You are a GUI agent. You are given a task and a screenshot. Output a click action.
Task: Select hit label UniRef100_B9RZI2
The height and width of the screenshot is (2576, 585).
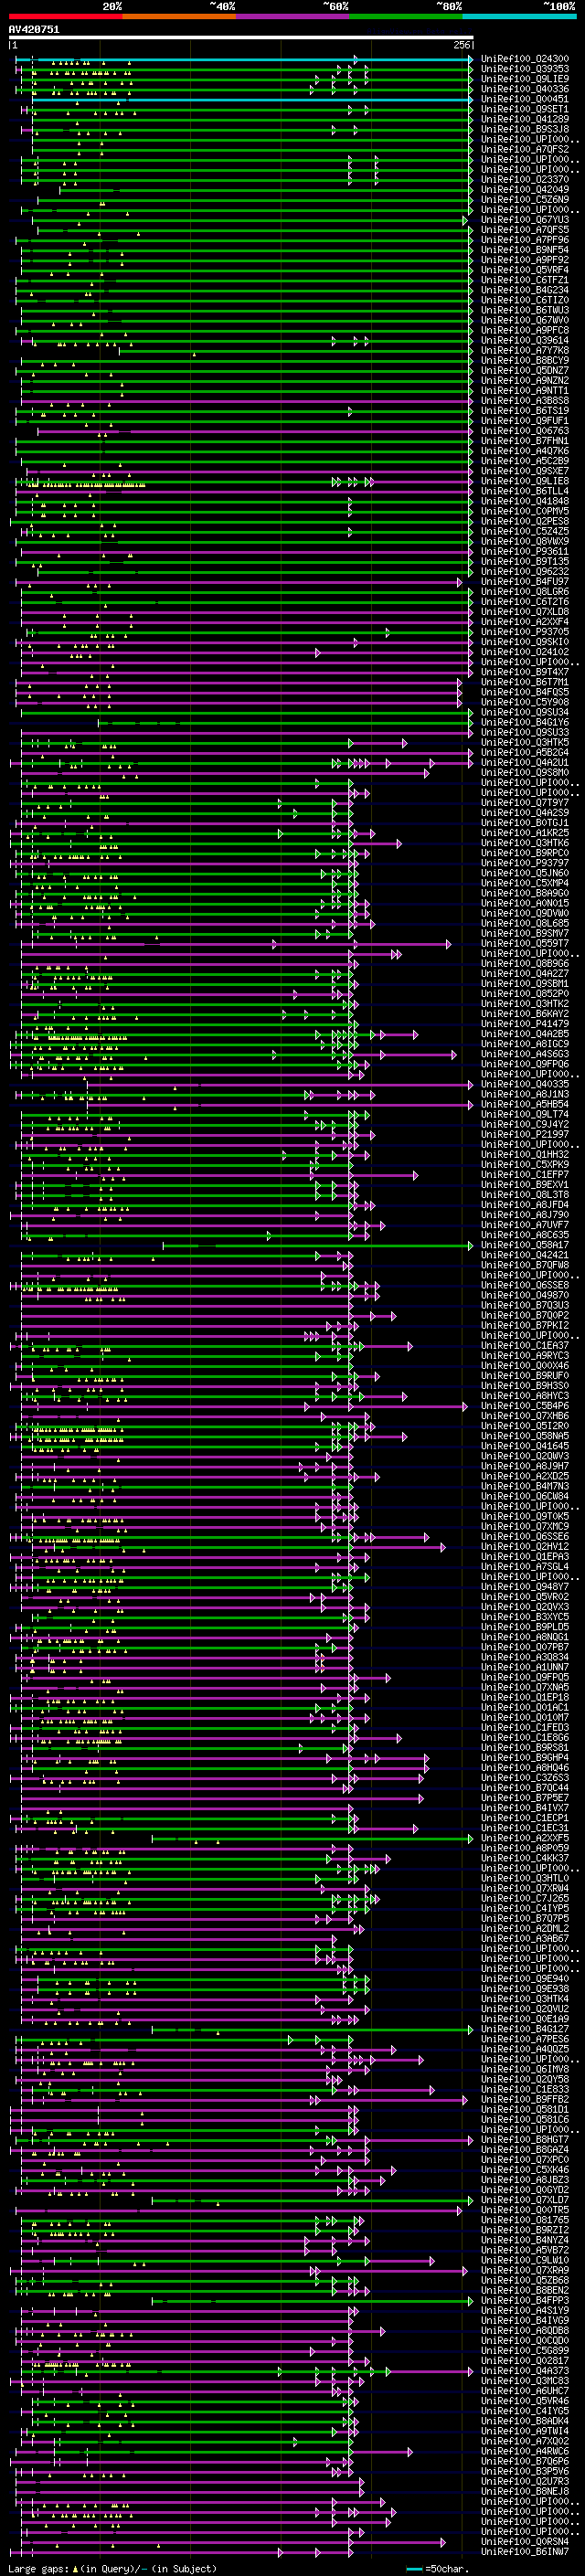[x=525, y=2230]
